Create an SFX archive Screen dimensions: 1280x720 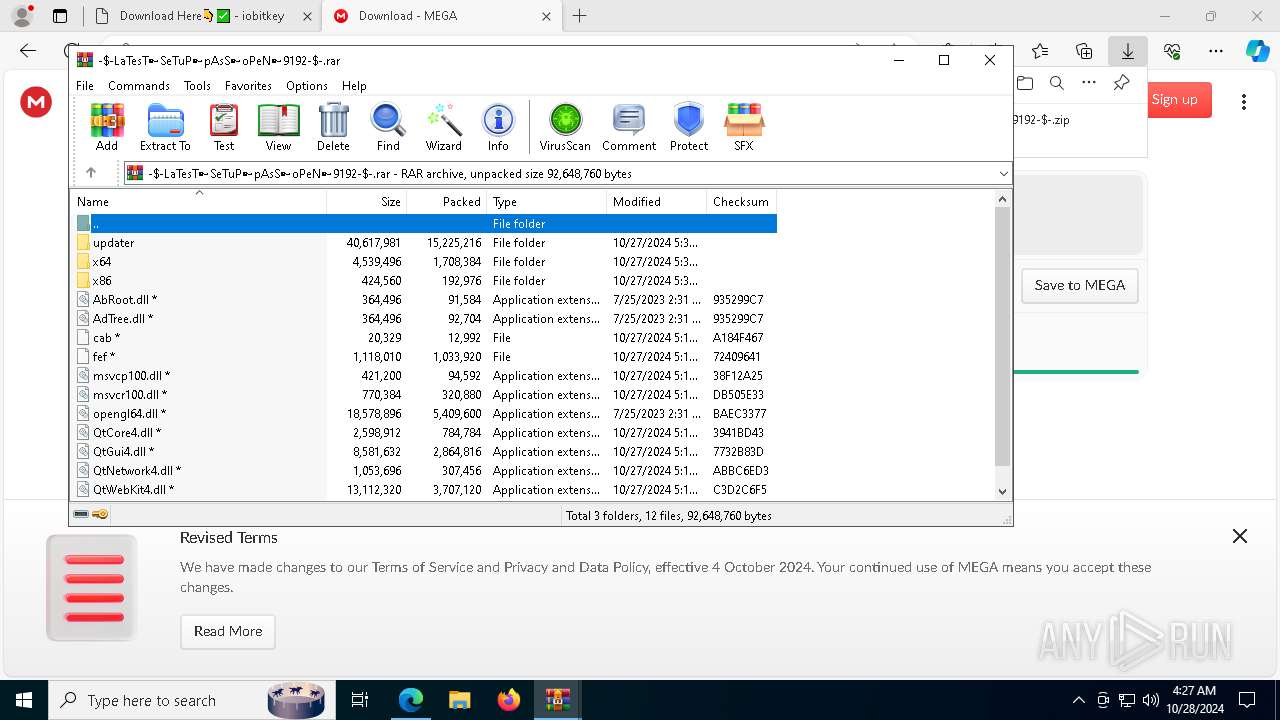point(744,127)
